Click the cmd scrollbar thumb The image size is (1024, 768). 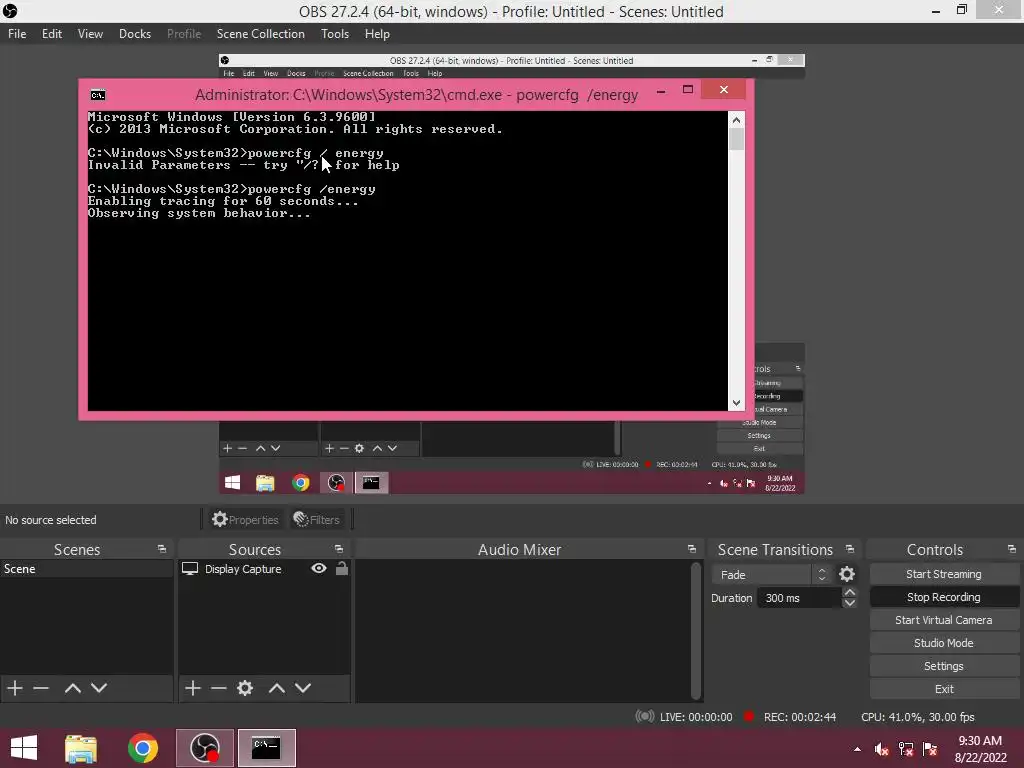[736, 139]
